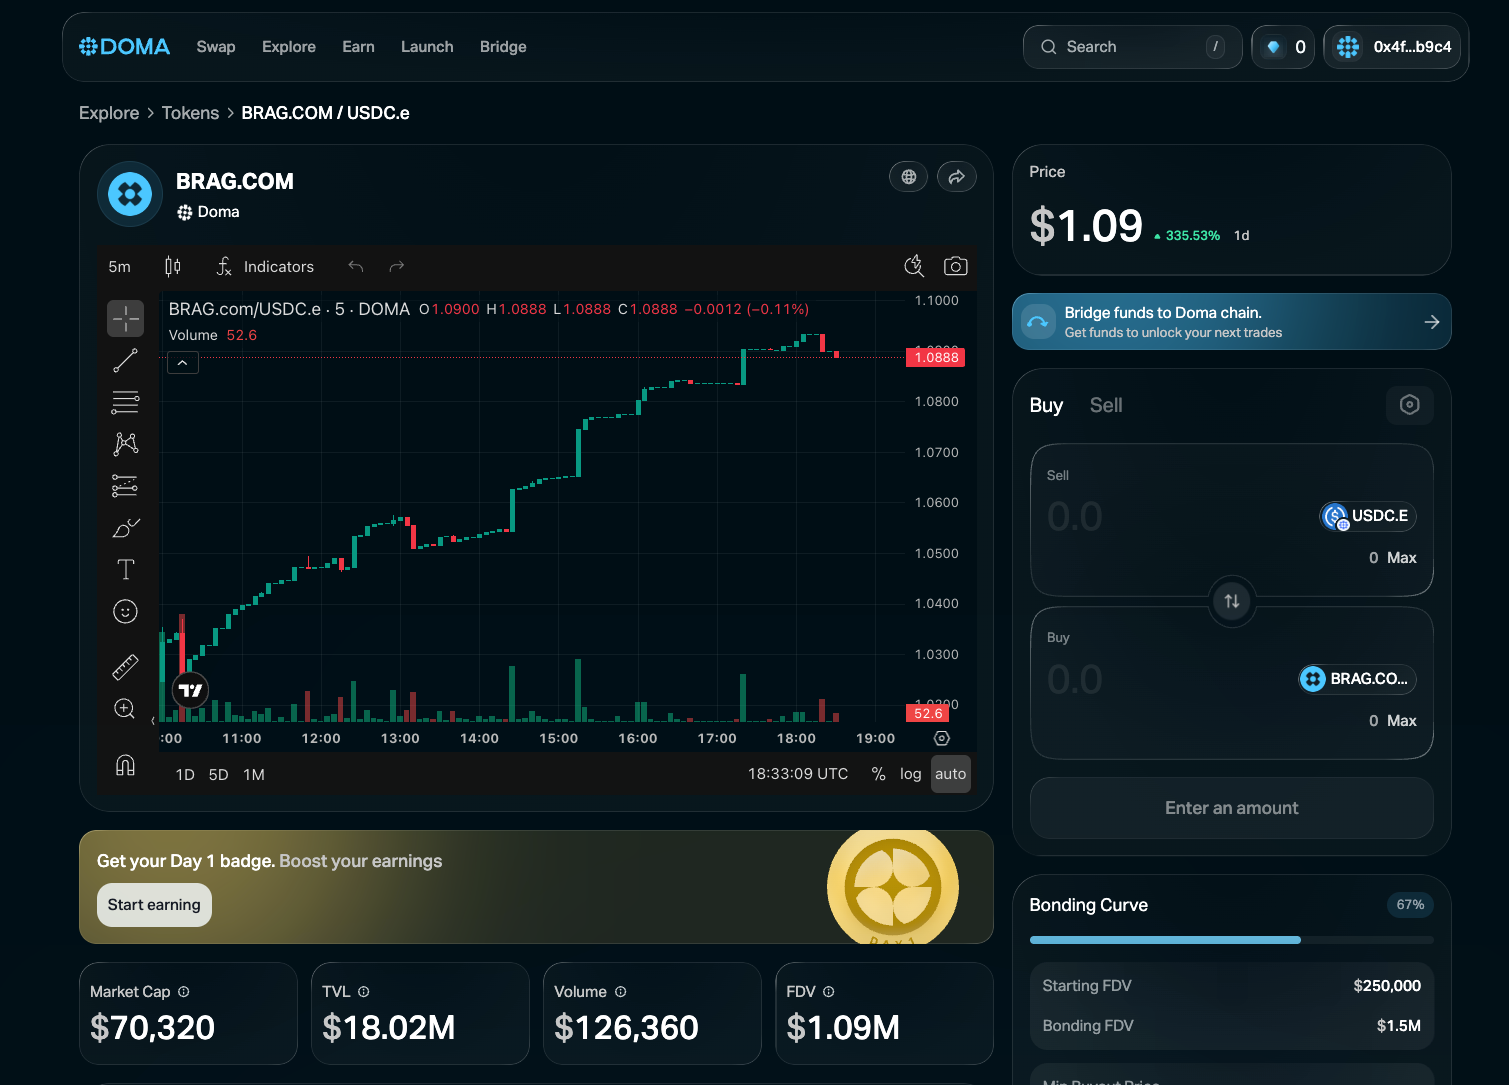
Task: Swap sell and buy tokens arrows
Action: click(1232, 601)
